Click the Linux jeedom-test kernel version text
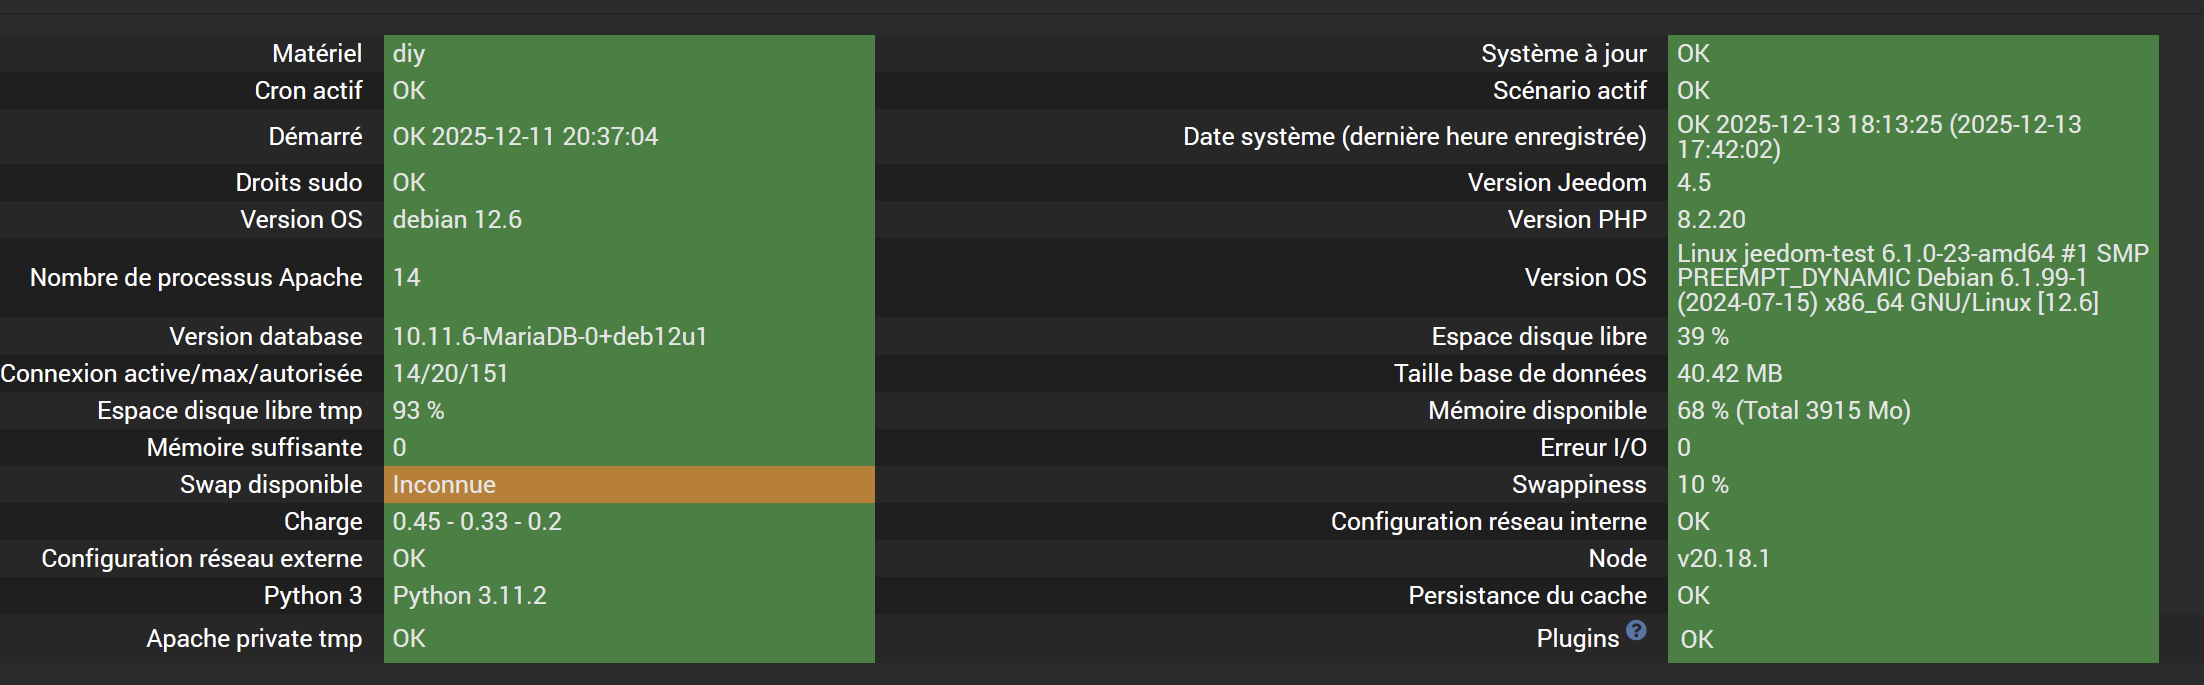The width and height of the screenshot is (2204, 685). pyautogui.click(x=1912, y=278)
